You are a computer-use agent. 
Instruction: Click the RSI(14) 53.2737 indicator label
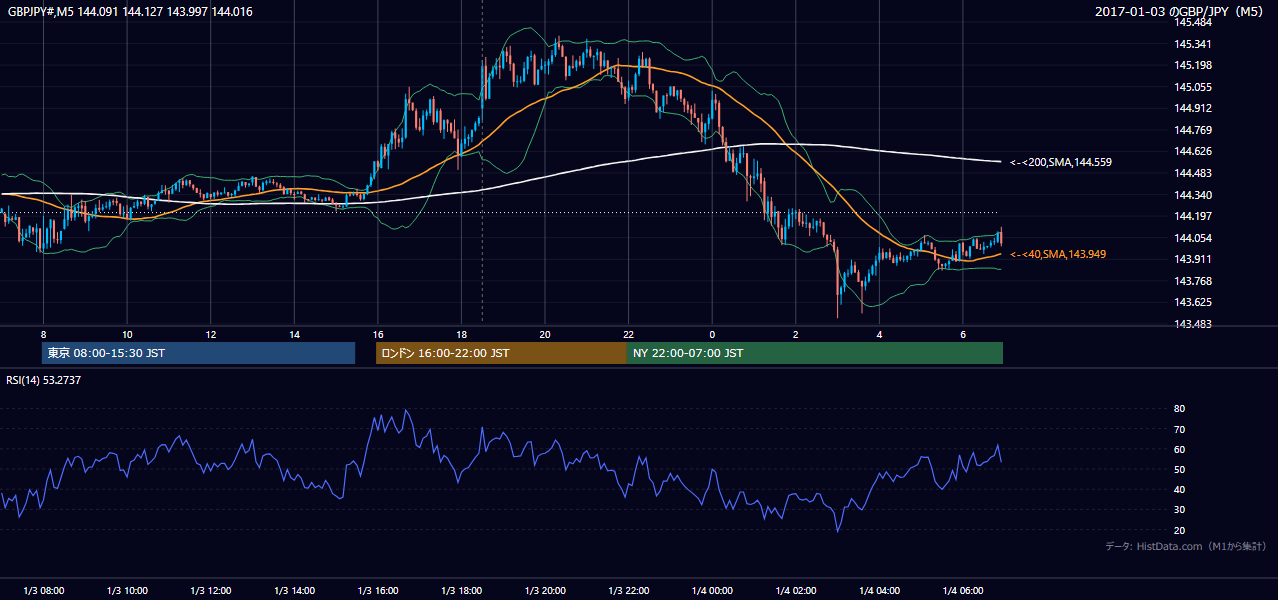tap(44, 380)
